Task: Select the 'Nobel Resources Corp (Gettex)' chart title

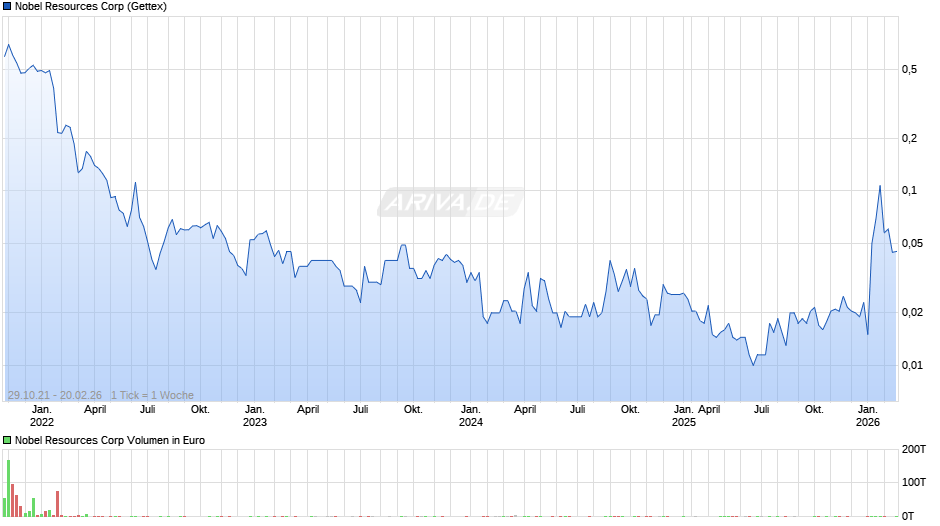Action: pyautogui.click(x=91, y=7)
